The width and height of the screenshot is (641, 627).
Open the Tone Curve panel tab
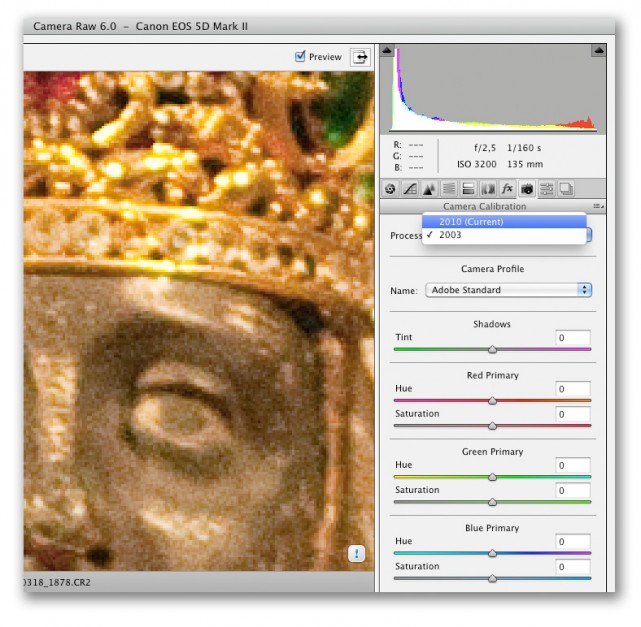click(x=410, y=189)
